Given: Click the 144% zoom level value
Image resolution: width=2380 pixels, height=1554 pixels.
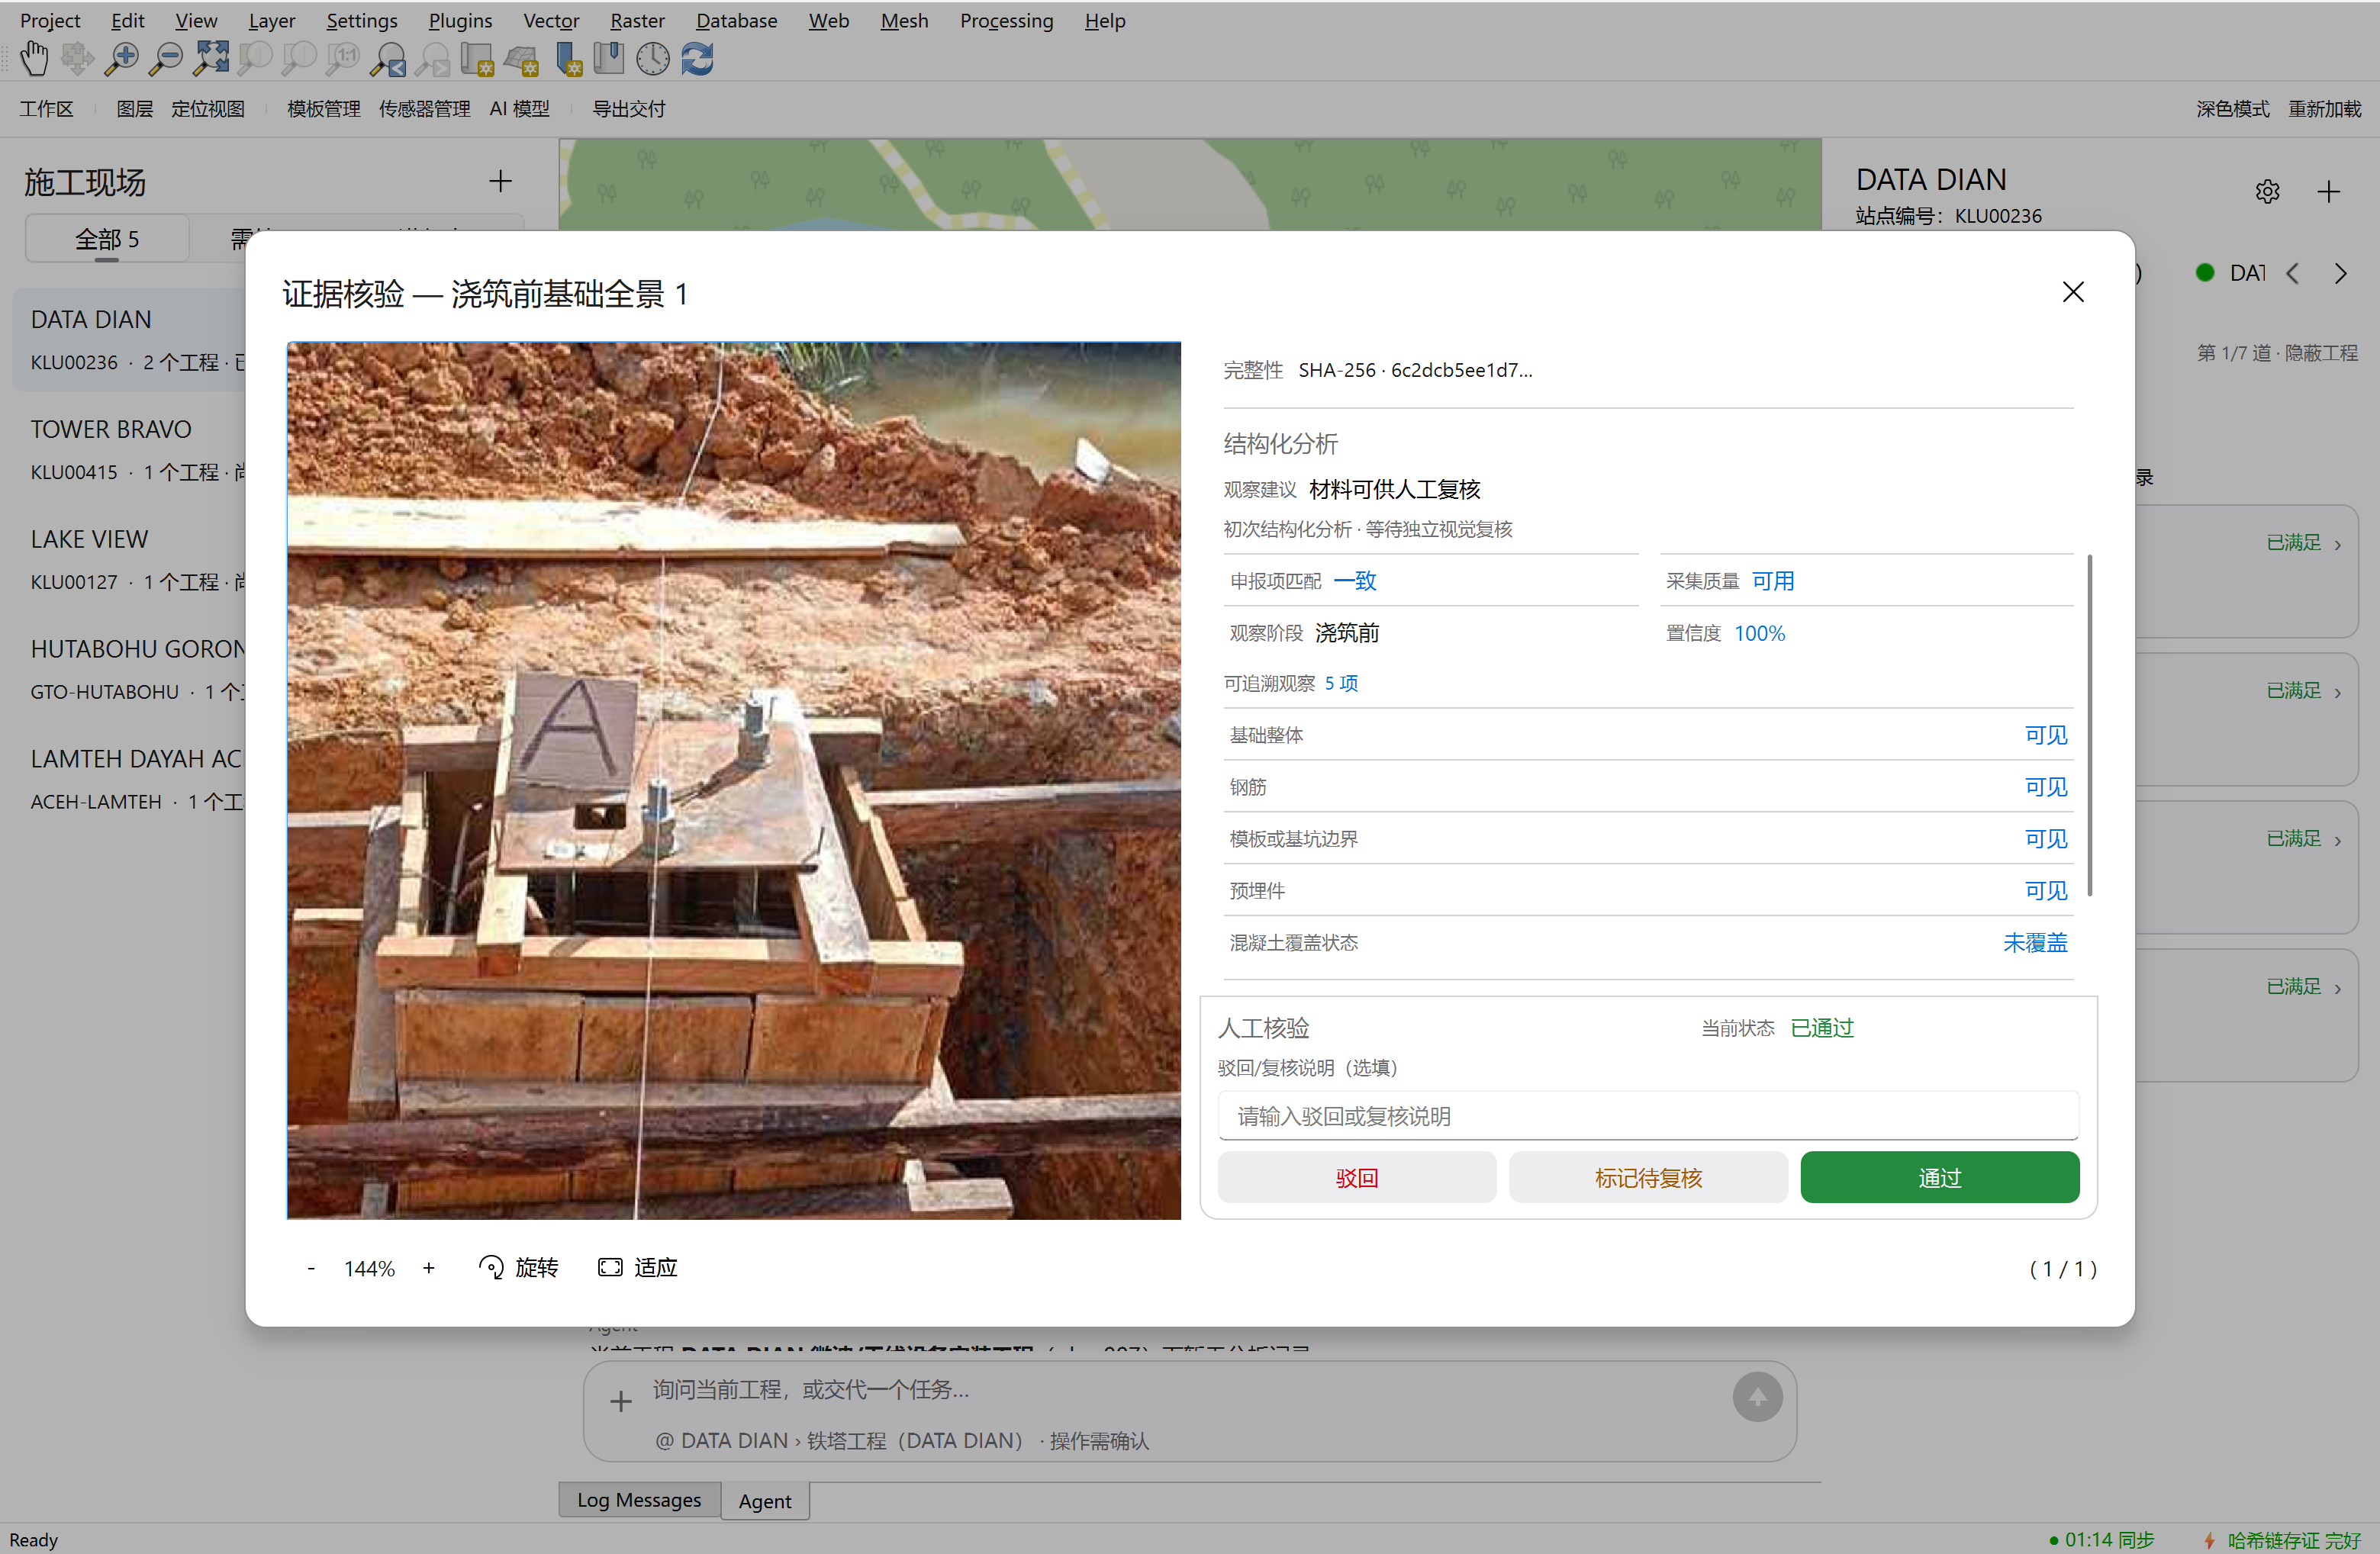Looking at the screenshot, I should pos(369,1268).
